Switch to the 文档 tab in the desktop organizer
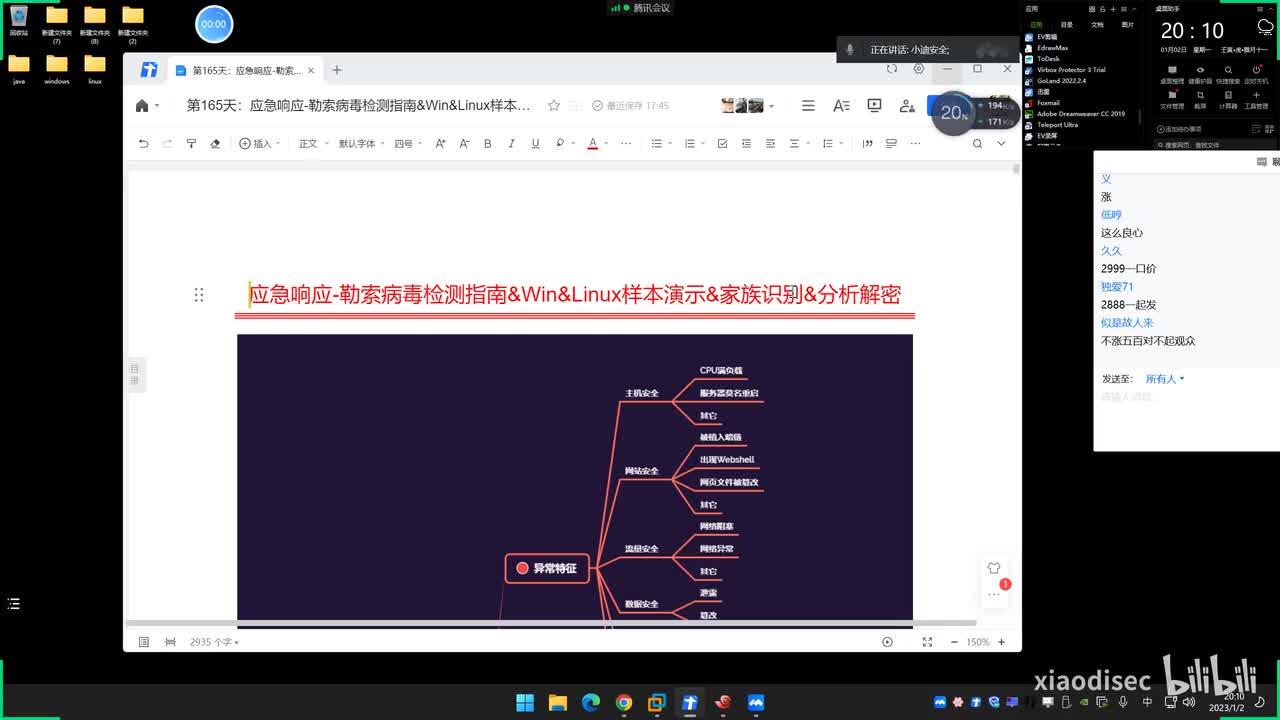This screenshot has height=720, width=1280. (1097, 25)
